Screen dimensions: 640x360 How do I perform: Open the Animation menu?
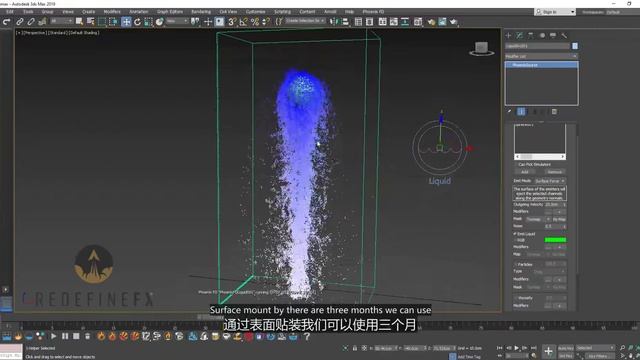pos(139,12)
